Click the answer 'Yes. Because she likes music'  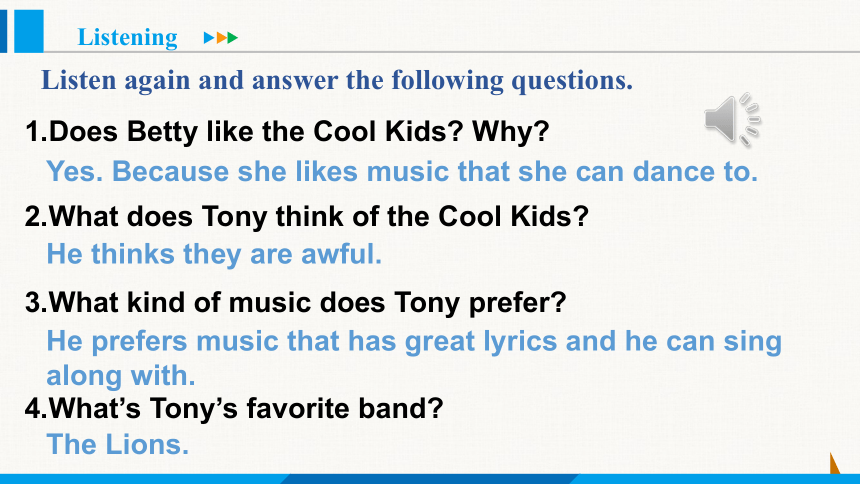pos(402,171)
